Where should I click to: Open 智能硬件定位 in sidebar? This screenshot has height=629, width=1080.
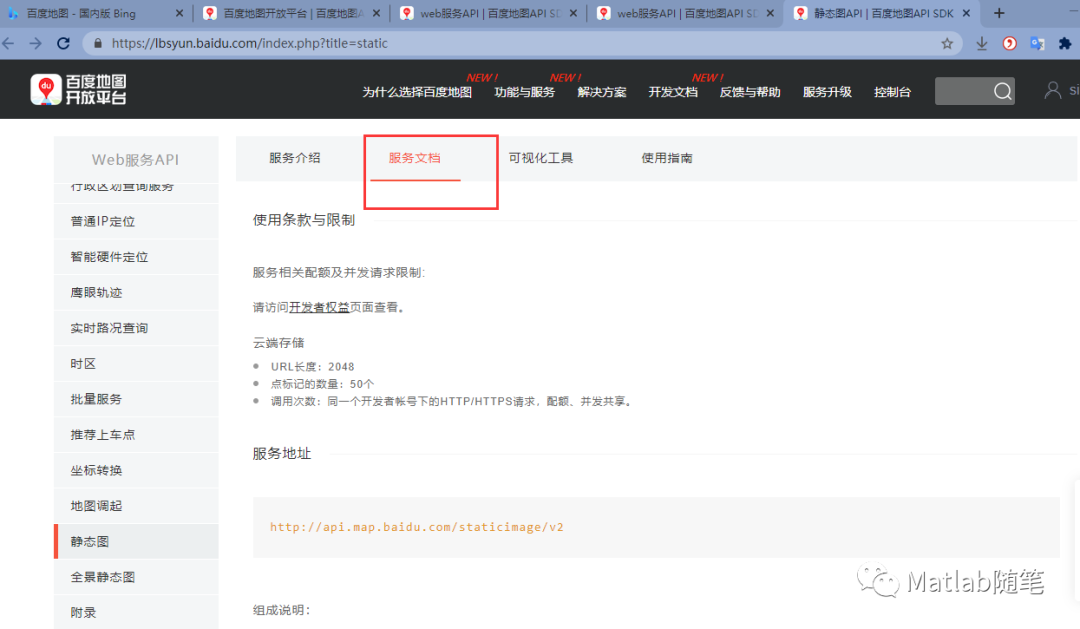point(136,257)
